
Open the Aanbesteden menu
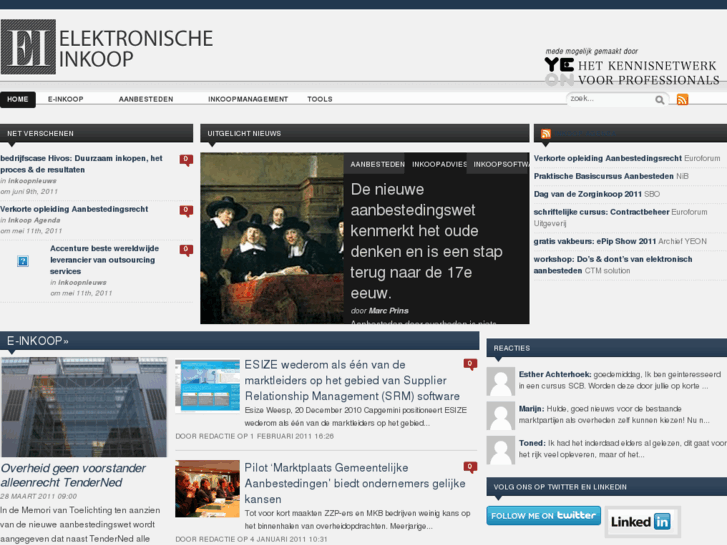point(146,99)
